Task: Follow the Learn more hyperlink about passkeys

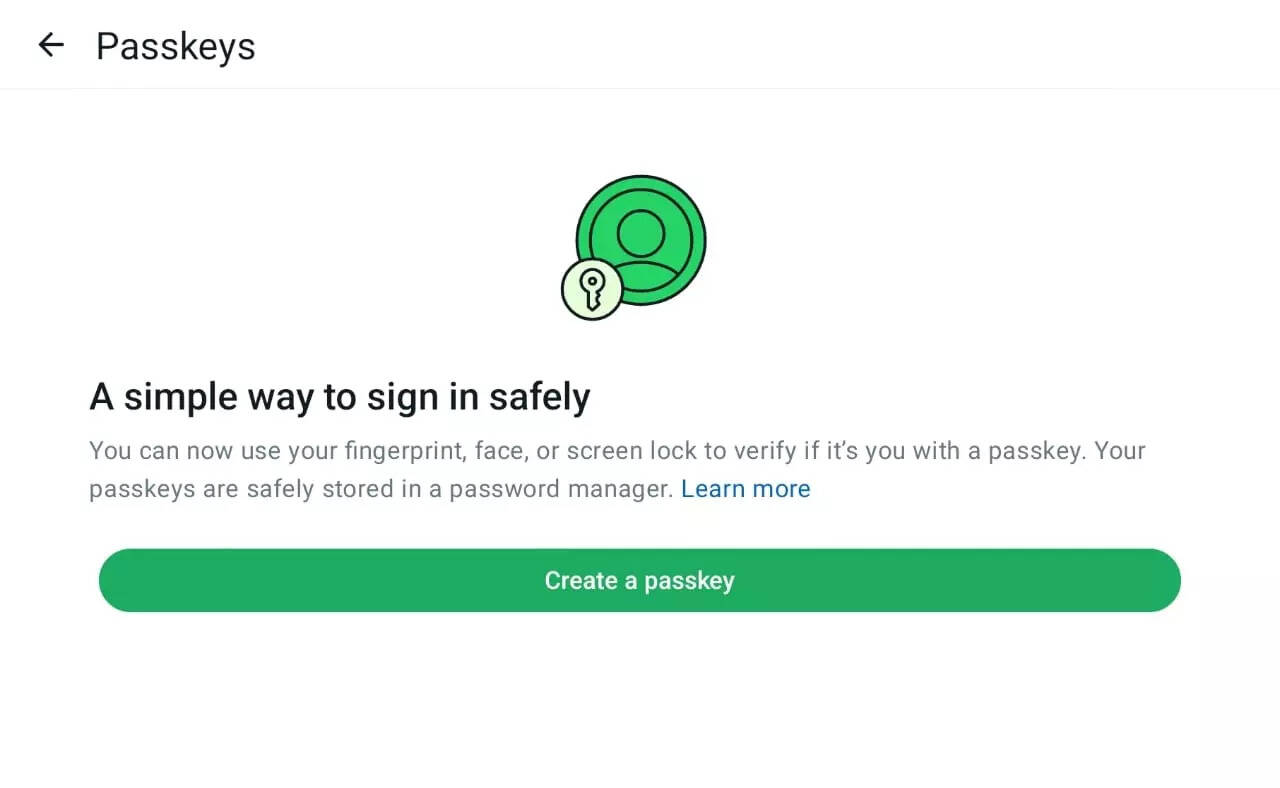Action: click(745, 488)
